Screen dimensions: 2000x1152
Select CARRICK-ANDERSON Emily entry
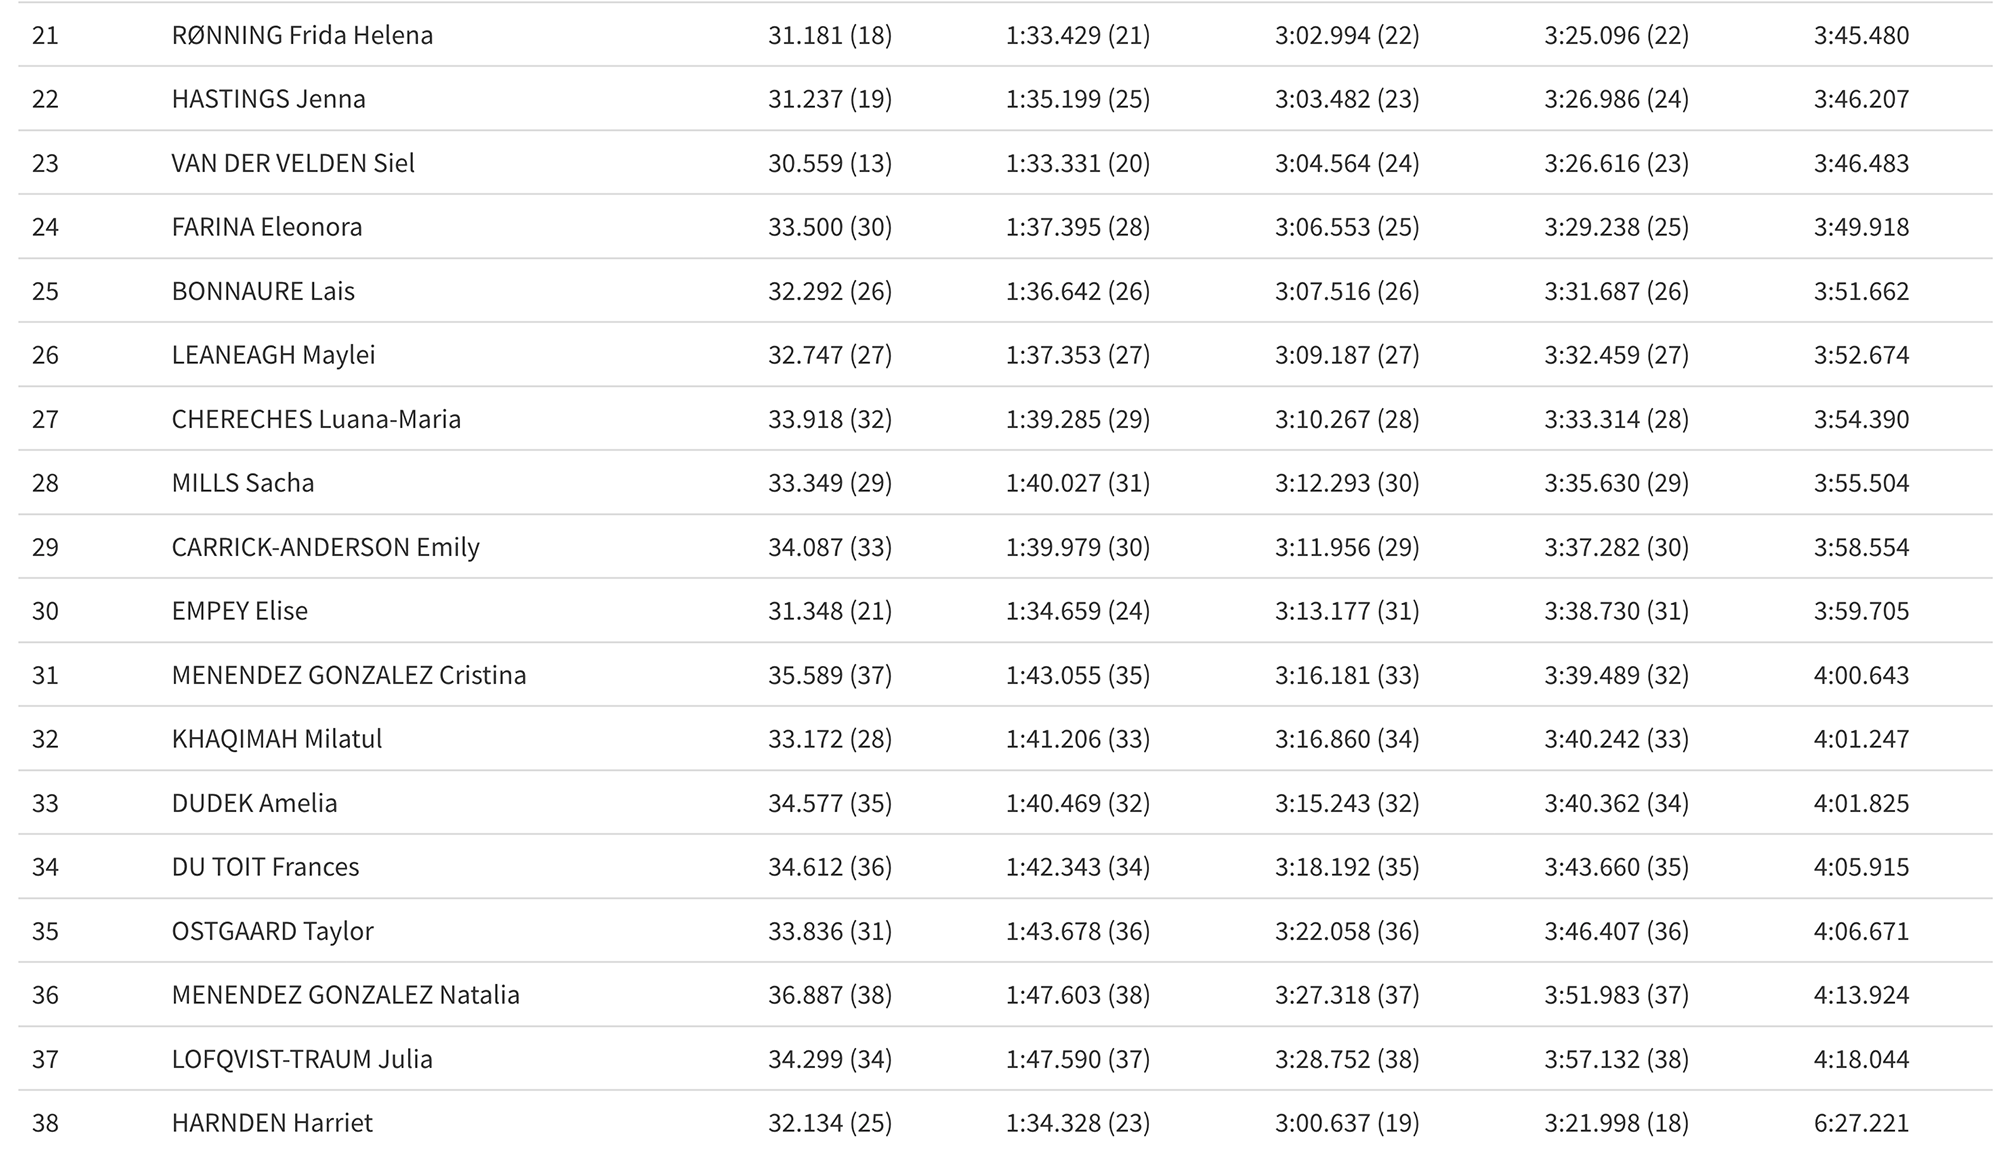[326, 547]
